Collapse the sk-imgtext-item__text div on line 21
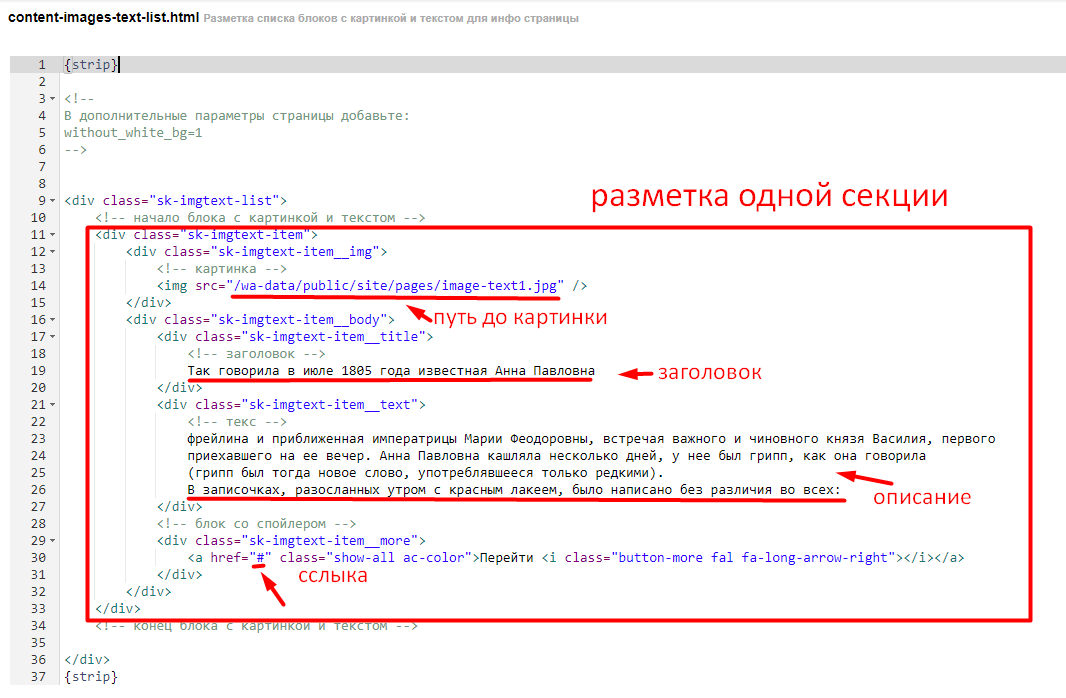Viewport: 1066px width, 698px height. coord(52,405)
